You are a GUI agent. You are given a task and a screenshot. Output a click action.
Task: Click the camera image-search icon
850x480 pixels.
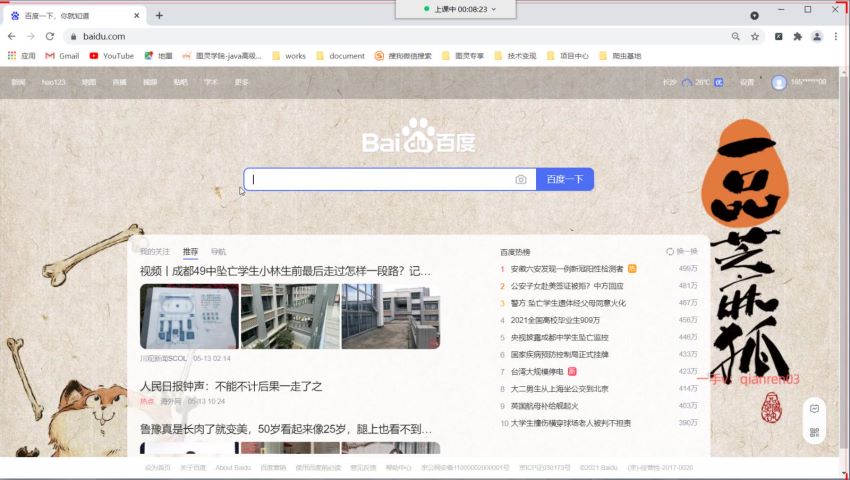point(521,180)
